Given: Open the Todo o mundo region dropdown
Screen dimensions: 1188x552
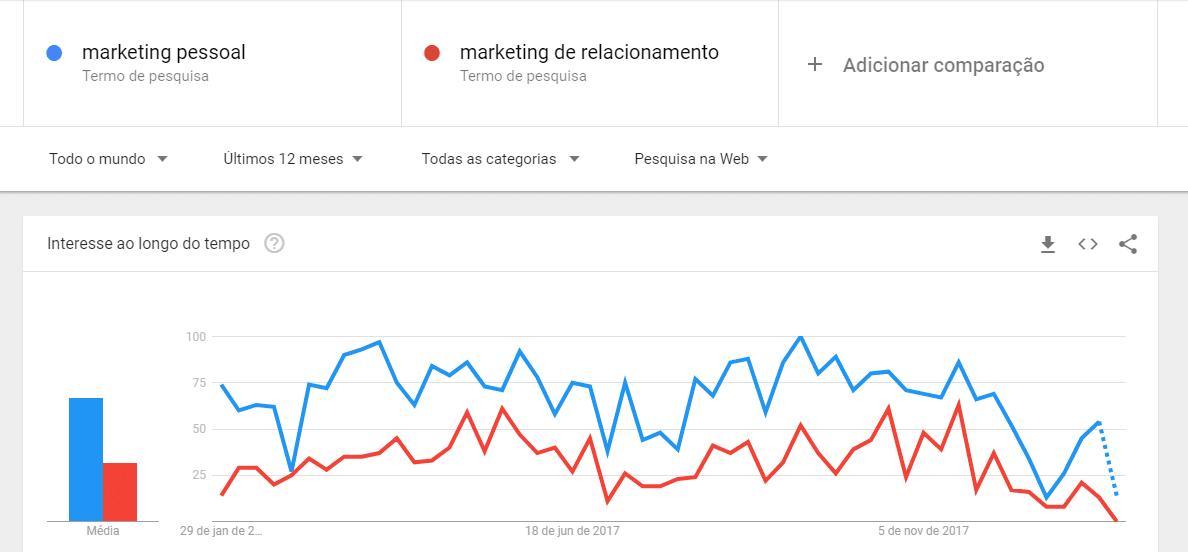Looking at the screenshot, I should point(108,159).
